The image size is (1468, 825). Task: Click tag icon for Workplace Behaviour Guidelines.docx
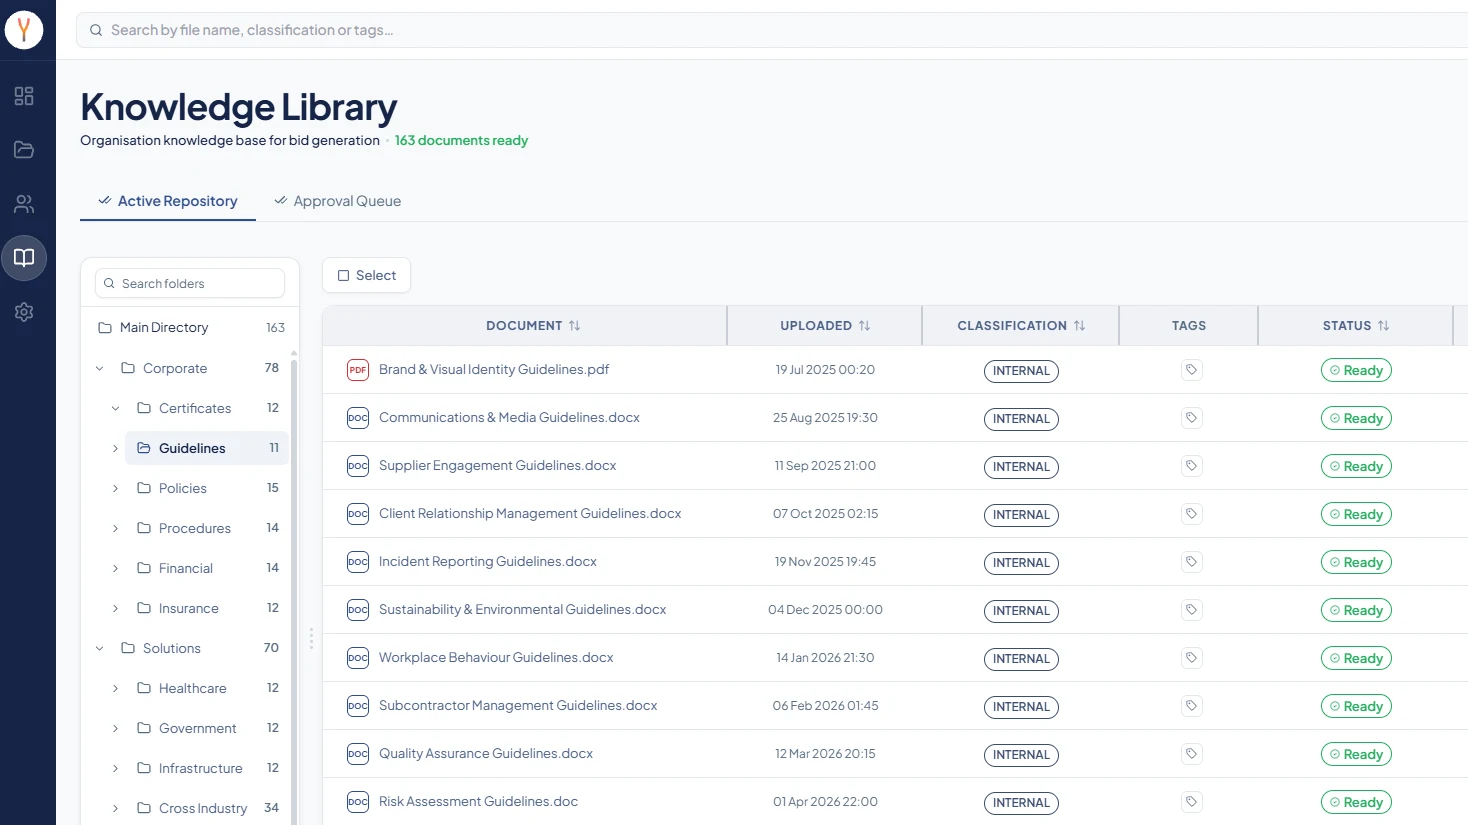click(1191, 658)
